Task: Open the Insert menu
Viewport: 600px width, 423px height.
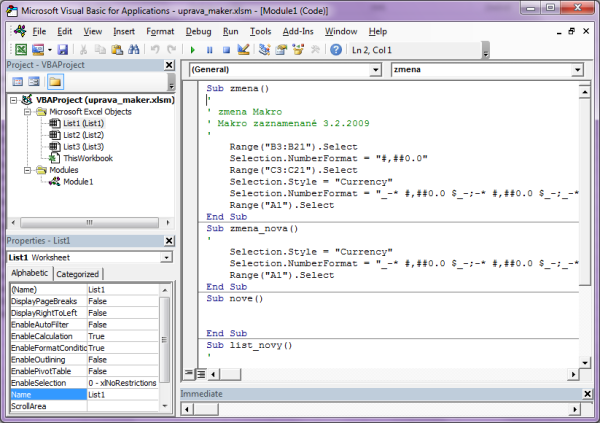Action: point(124,31)
